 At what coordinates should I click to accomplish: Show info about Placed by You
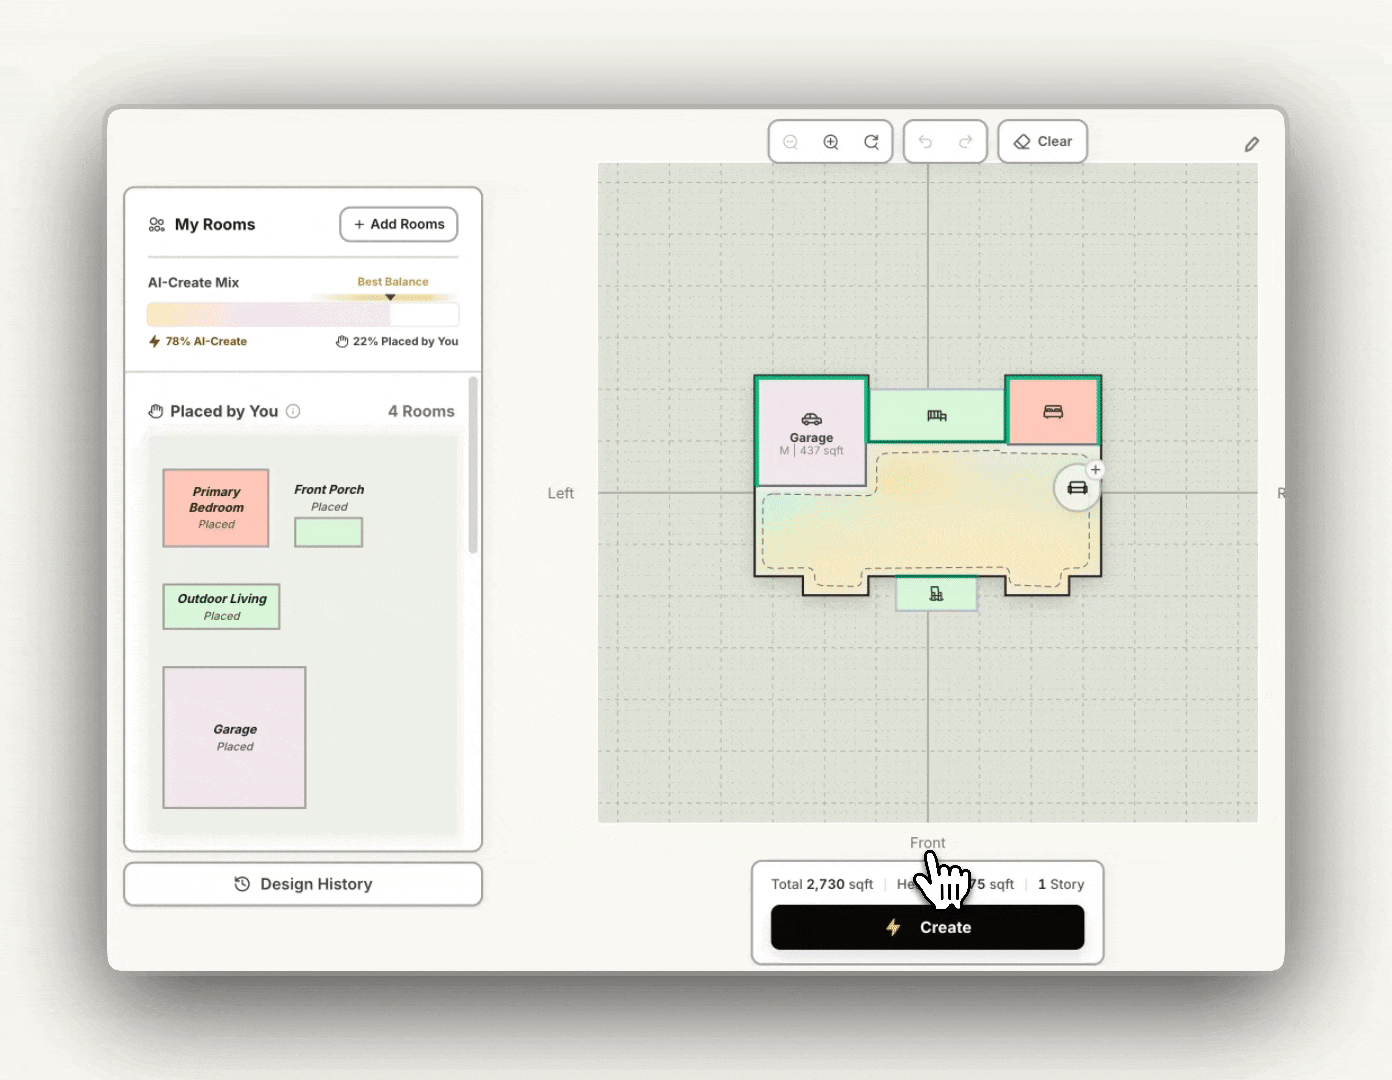pos(293,411)
